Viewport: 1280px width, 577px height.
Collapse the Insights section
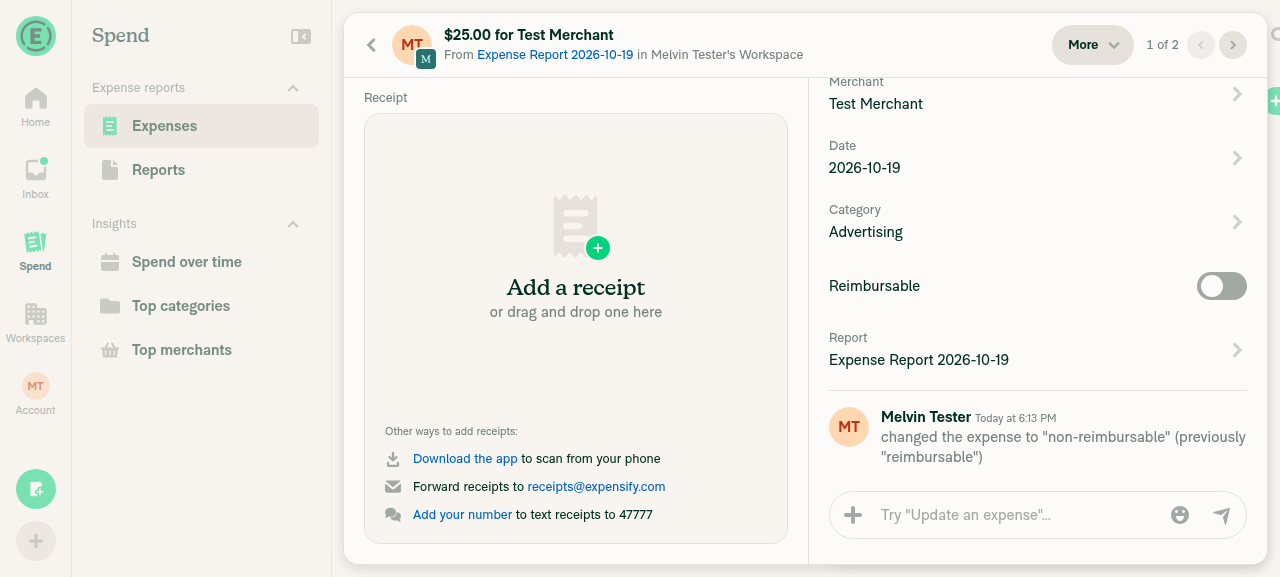pos(293,224)
